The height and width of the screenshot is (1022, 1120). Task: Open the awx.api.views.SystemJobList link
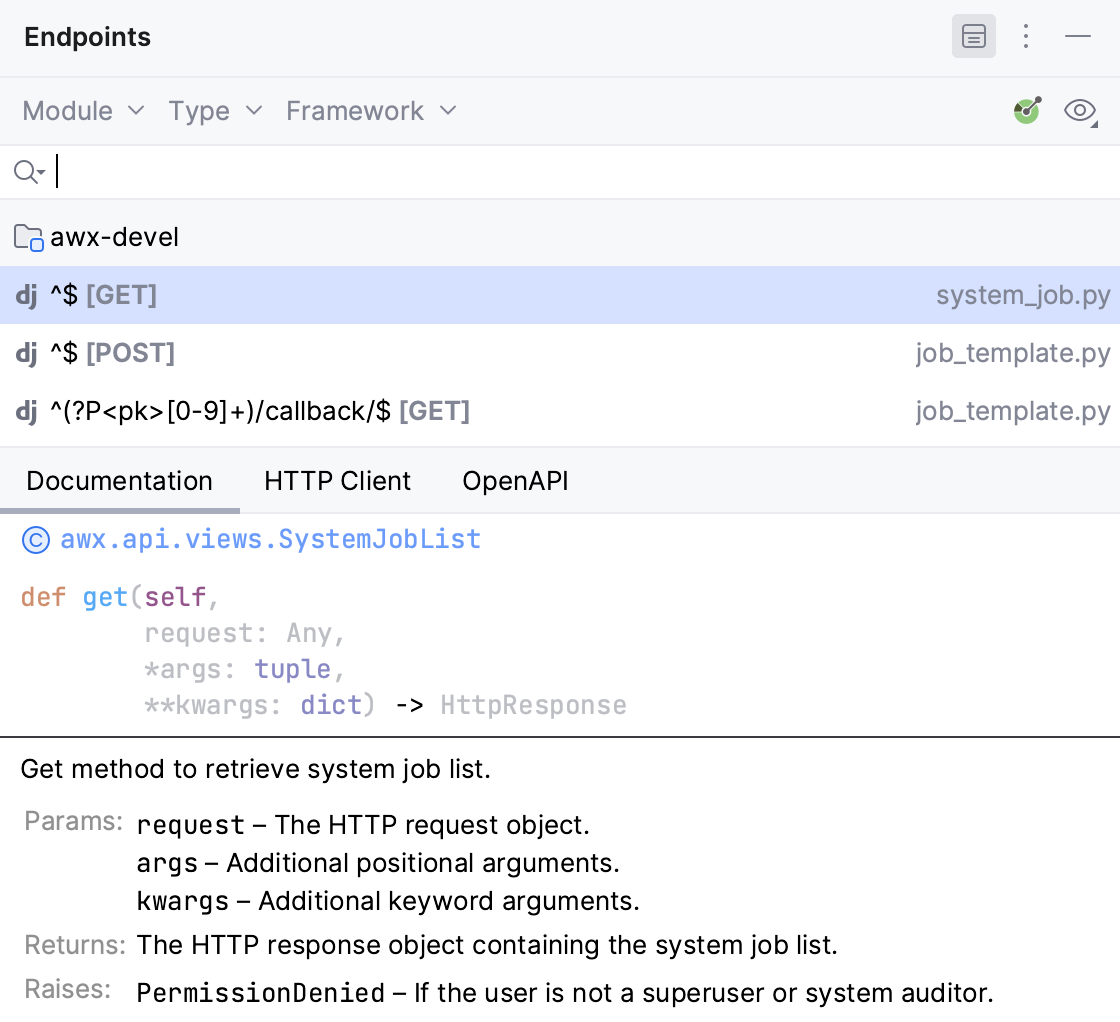(271, 539)
